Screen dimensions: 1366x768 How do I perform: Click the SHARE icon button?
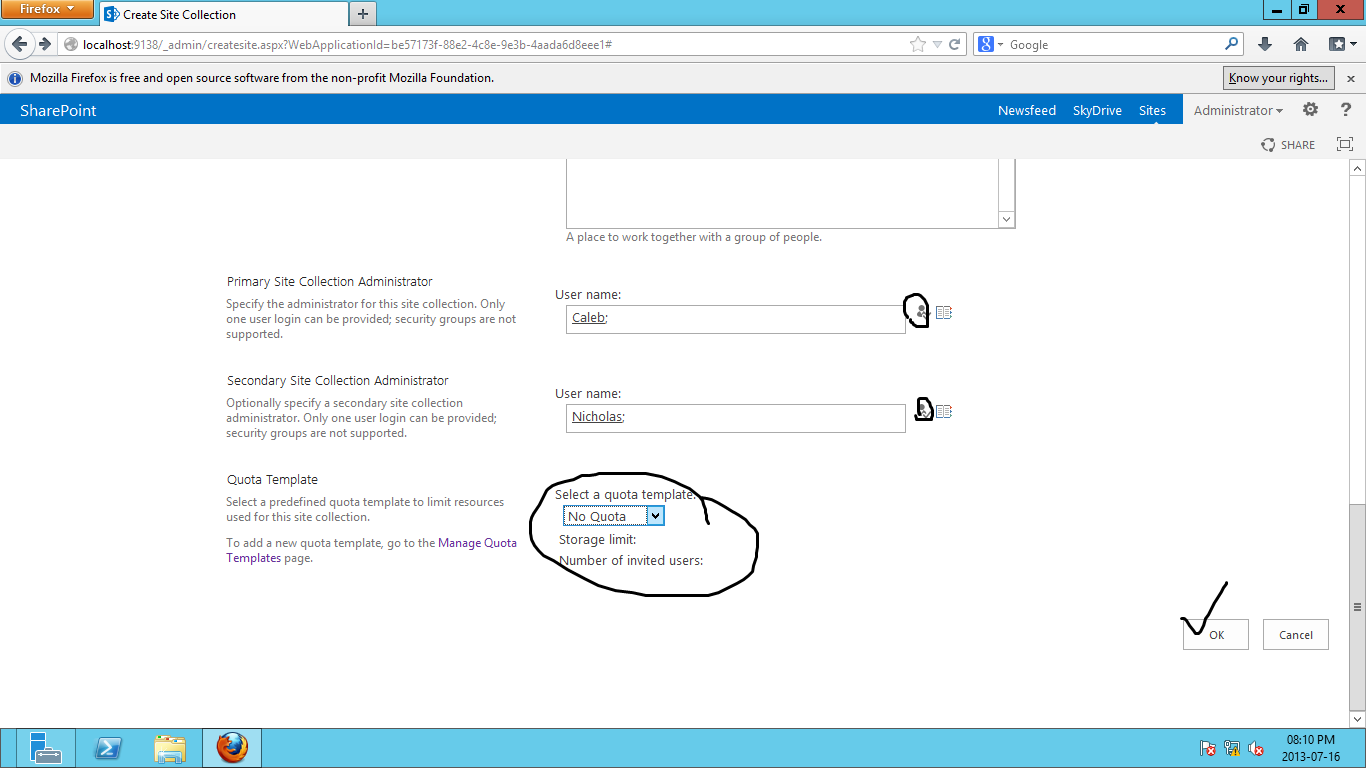(1288, 145)
